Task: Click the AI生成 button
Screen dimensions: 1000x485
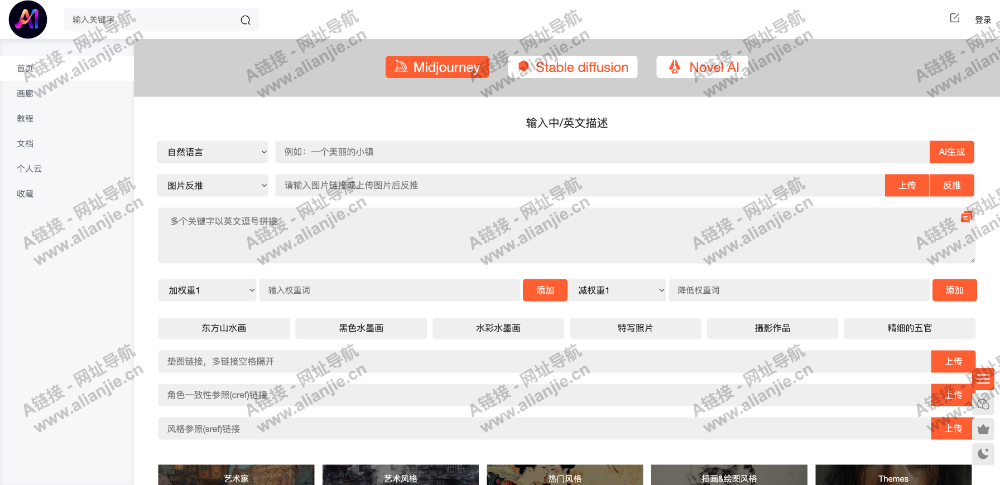Action: pos(952,152)
